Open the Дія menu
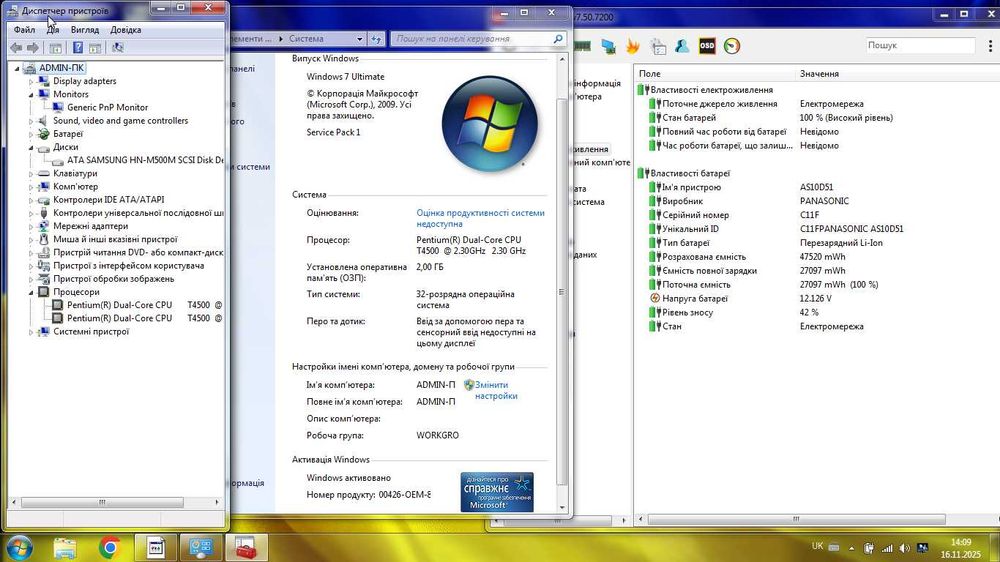 (53, 30)
